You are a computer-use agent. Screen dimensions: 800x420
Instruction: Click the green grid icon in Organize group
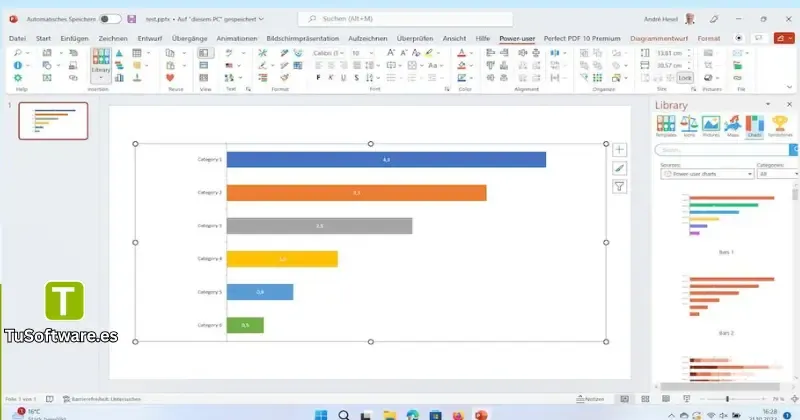point(597,78)
